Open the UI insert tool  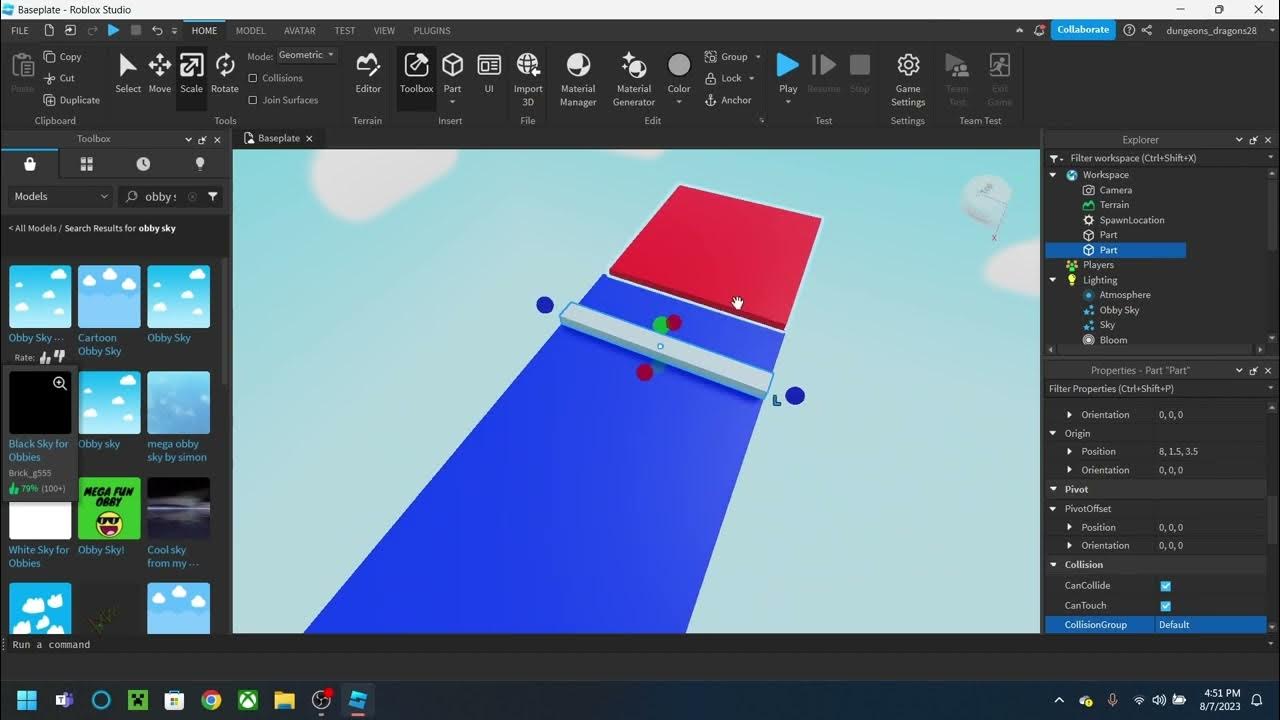coord(489,74)
